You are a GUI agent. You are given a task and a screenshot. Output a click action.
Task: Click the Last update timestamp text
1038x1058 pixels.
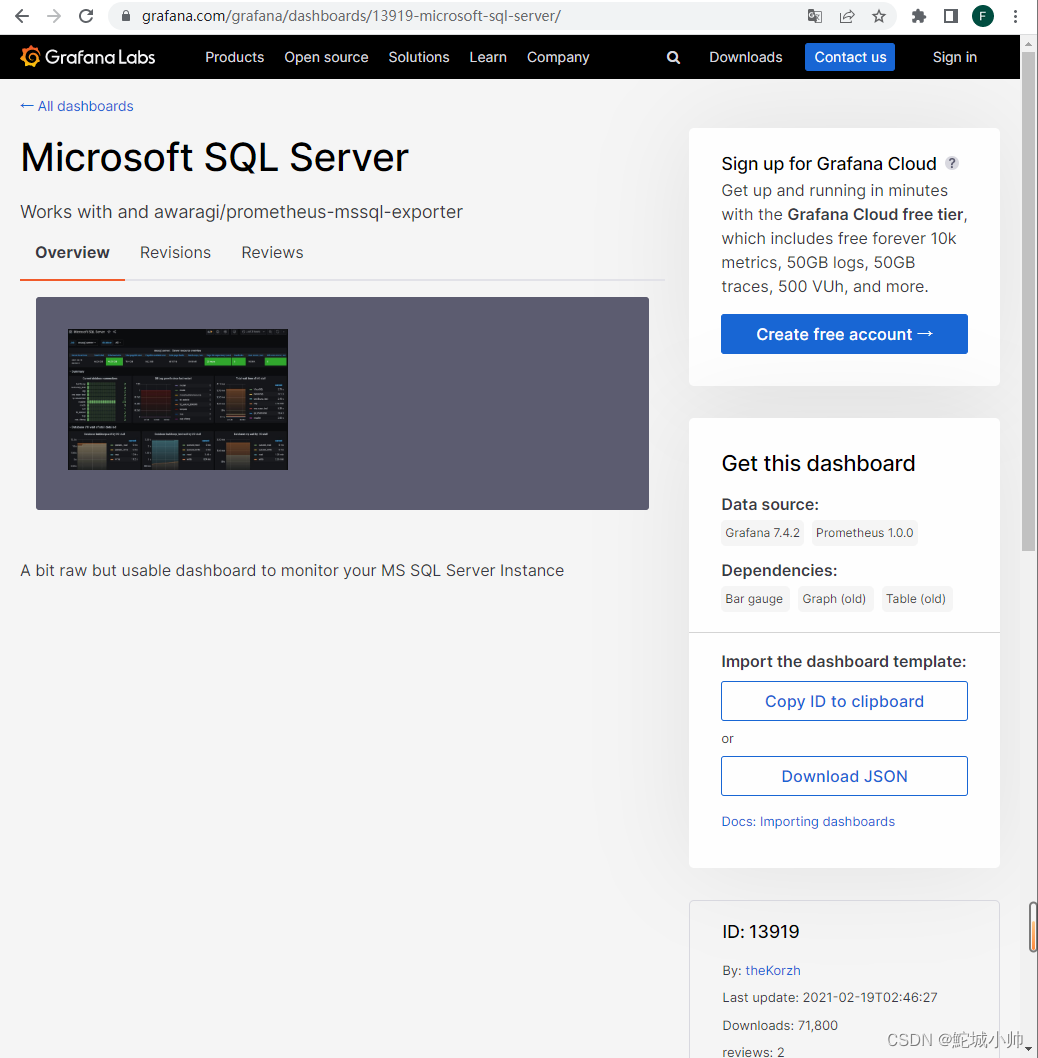(829, 997)
